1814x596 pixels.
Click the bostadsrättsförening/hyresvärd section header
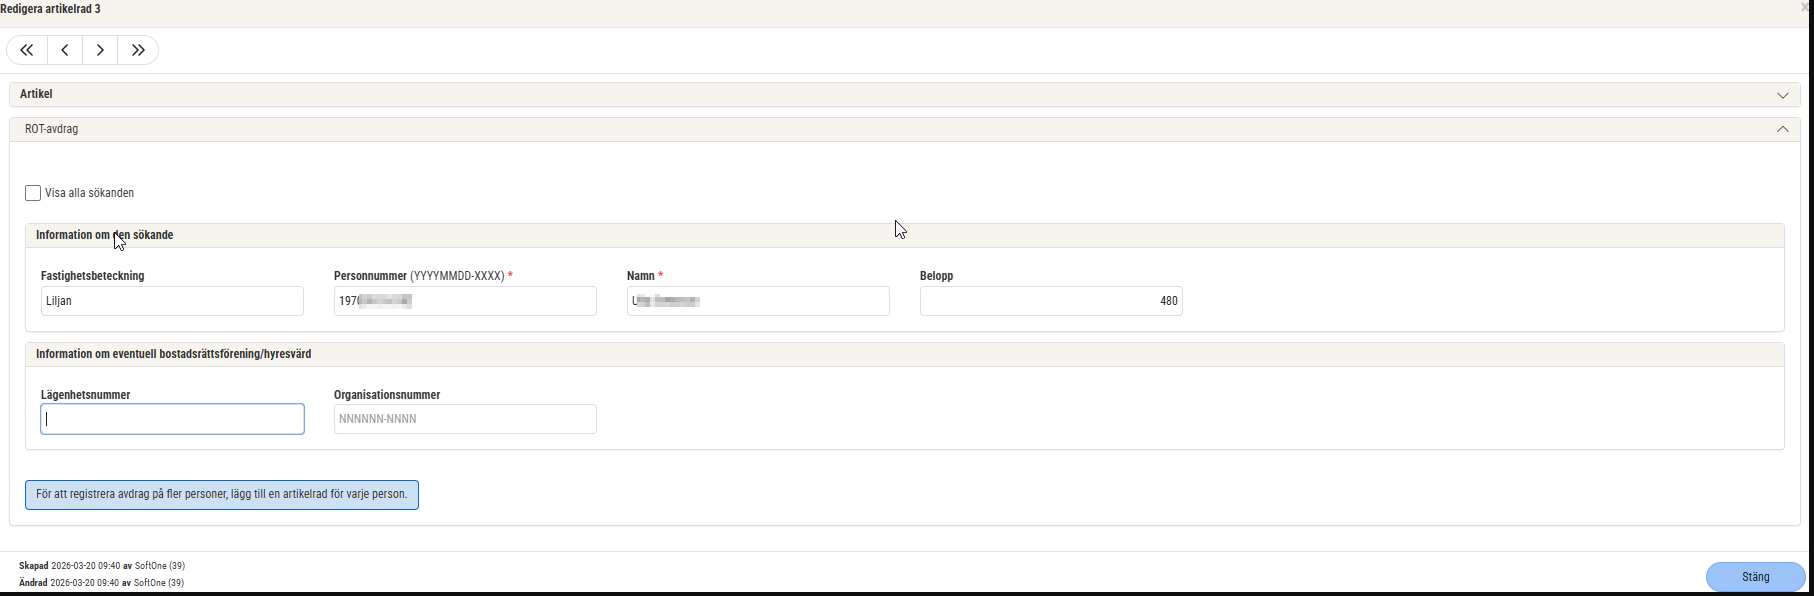(x=173, y=354)
